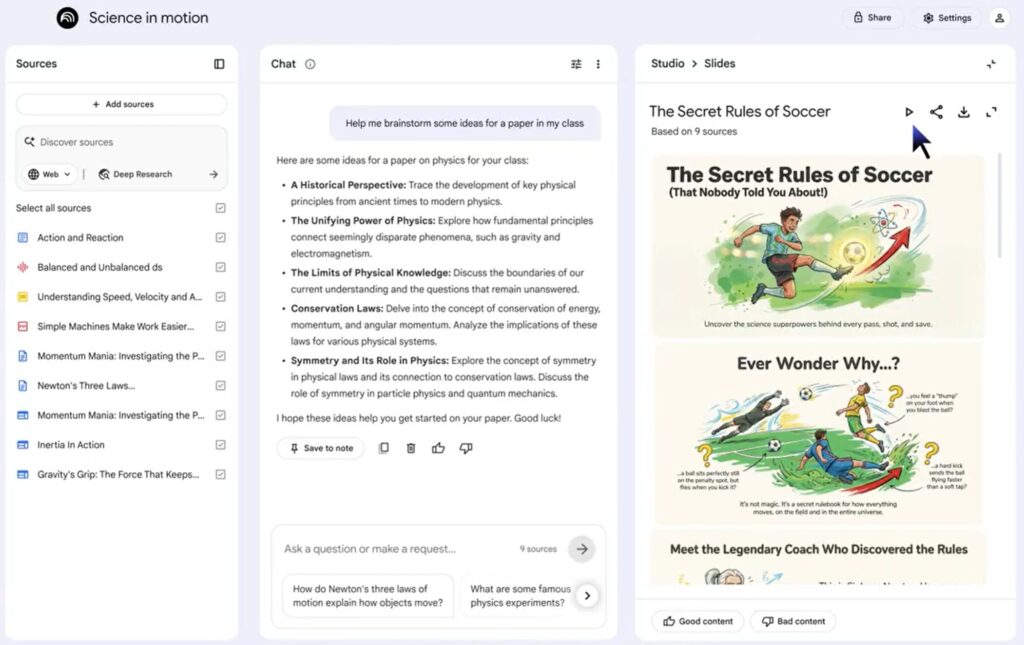Play the slides presentation
This screenshot has width=1024, height=645.
pos(909,112)
